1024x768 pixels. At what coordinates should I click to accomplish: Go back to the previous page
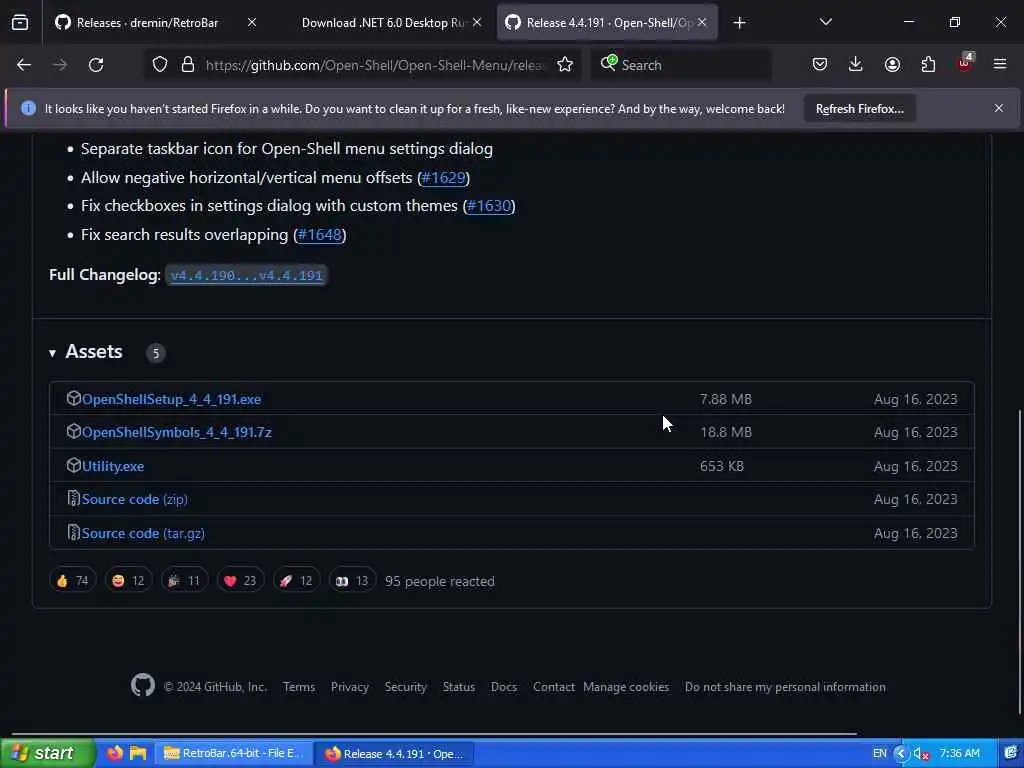[24, 65]
